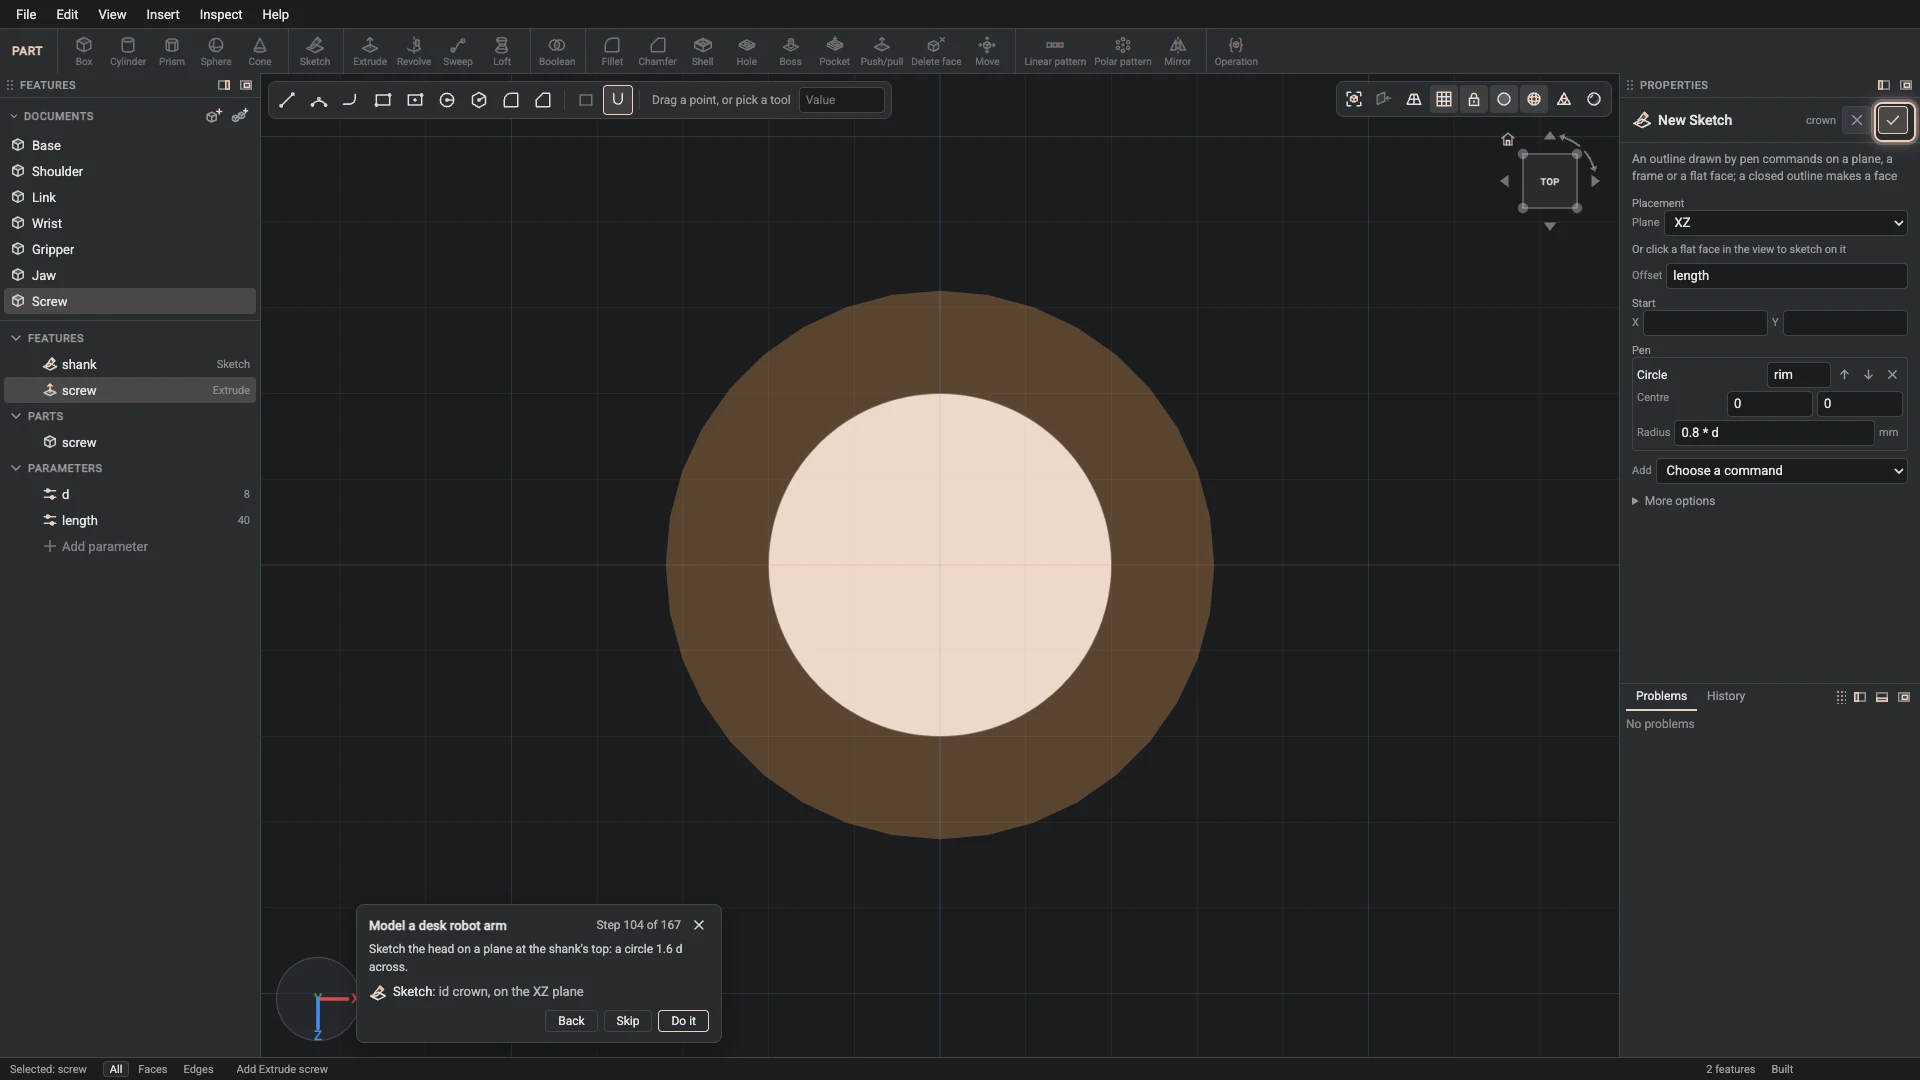This screenshot has width=1920, height=1080.
Task: Switch to the History tab
Action: 1725,696
